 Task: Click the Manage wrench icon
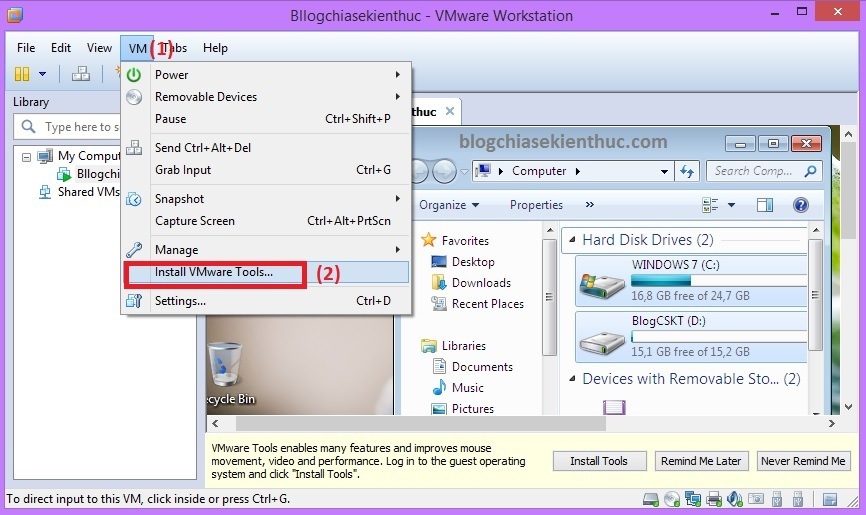(x=134, y=250)
